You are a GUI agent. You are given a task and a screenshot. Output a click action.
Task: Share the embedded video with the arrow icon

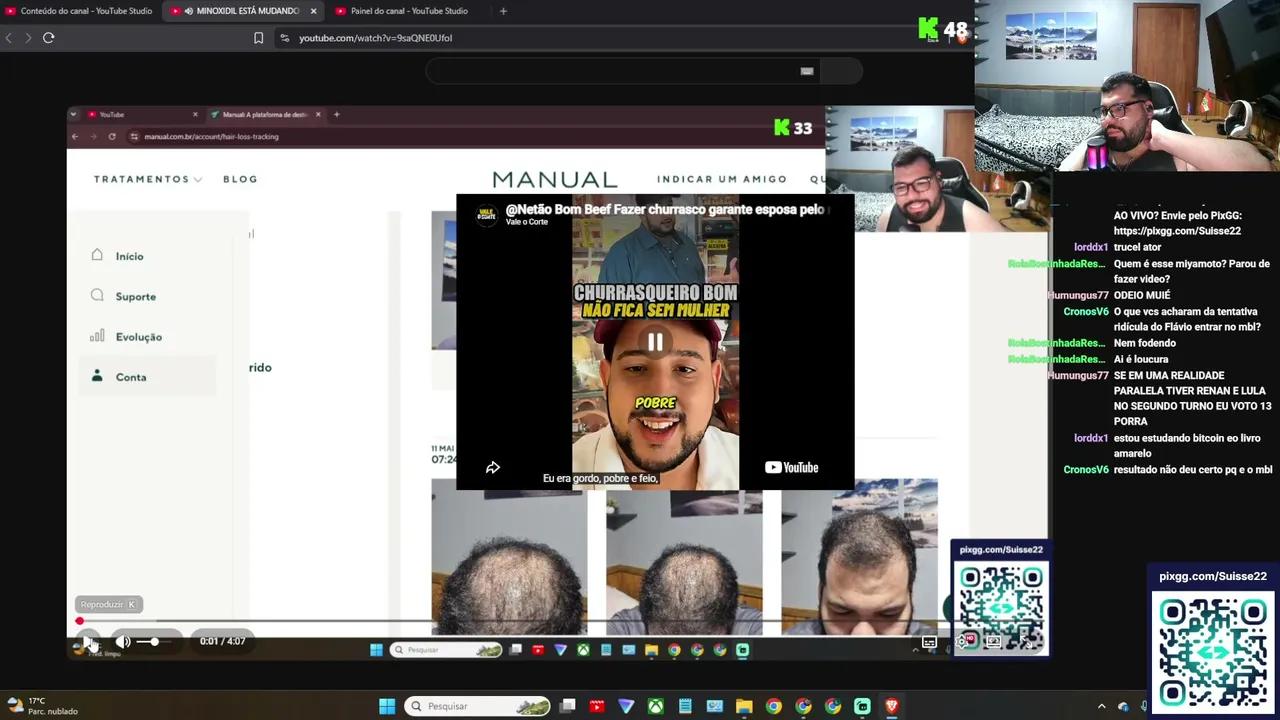coord(493,467)
